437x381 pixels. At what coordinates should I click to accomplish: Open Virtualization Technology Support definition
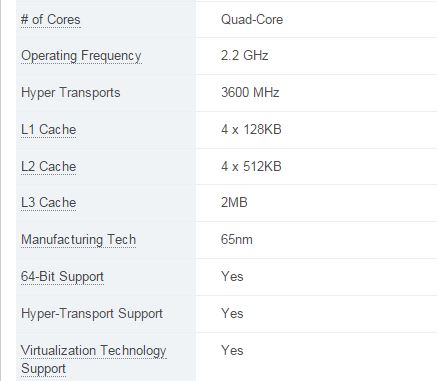(x=94, y=359)
